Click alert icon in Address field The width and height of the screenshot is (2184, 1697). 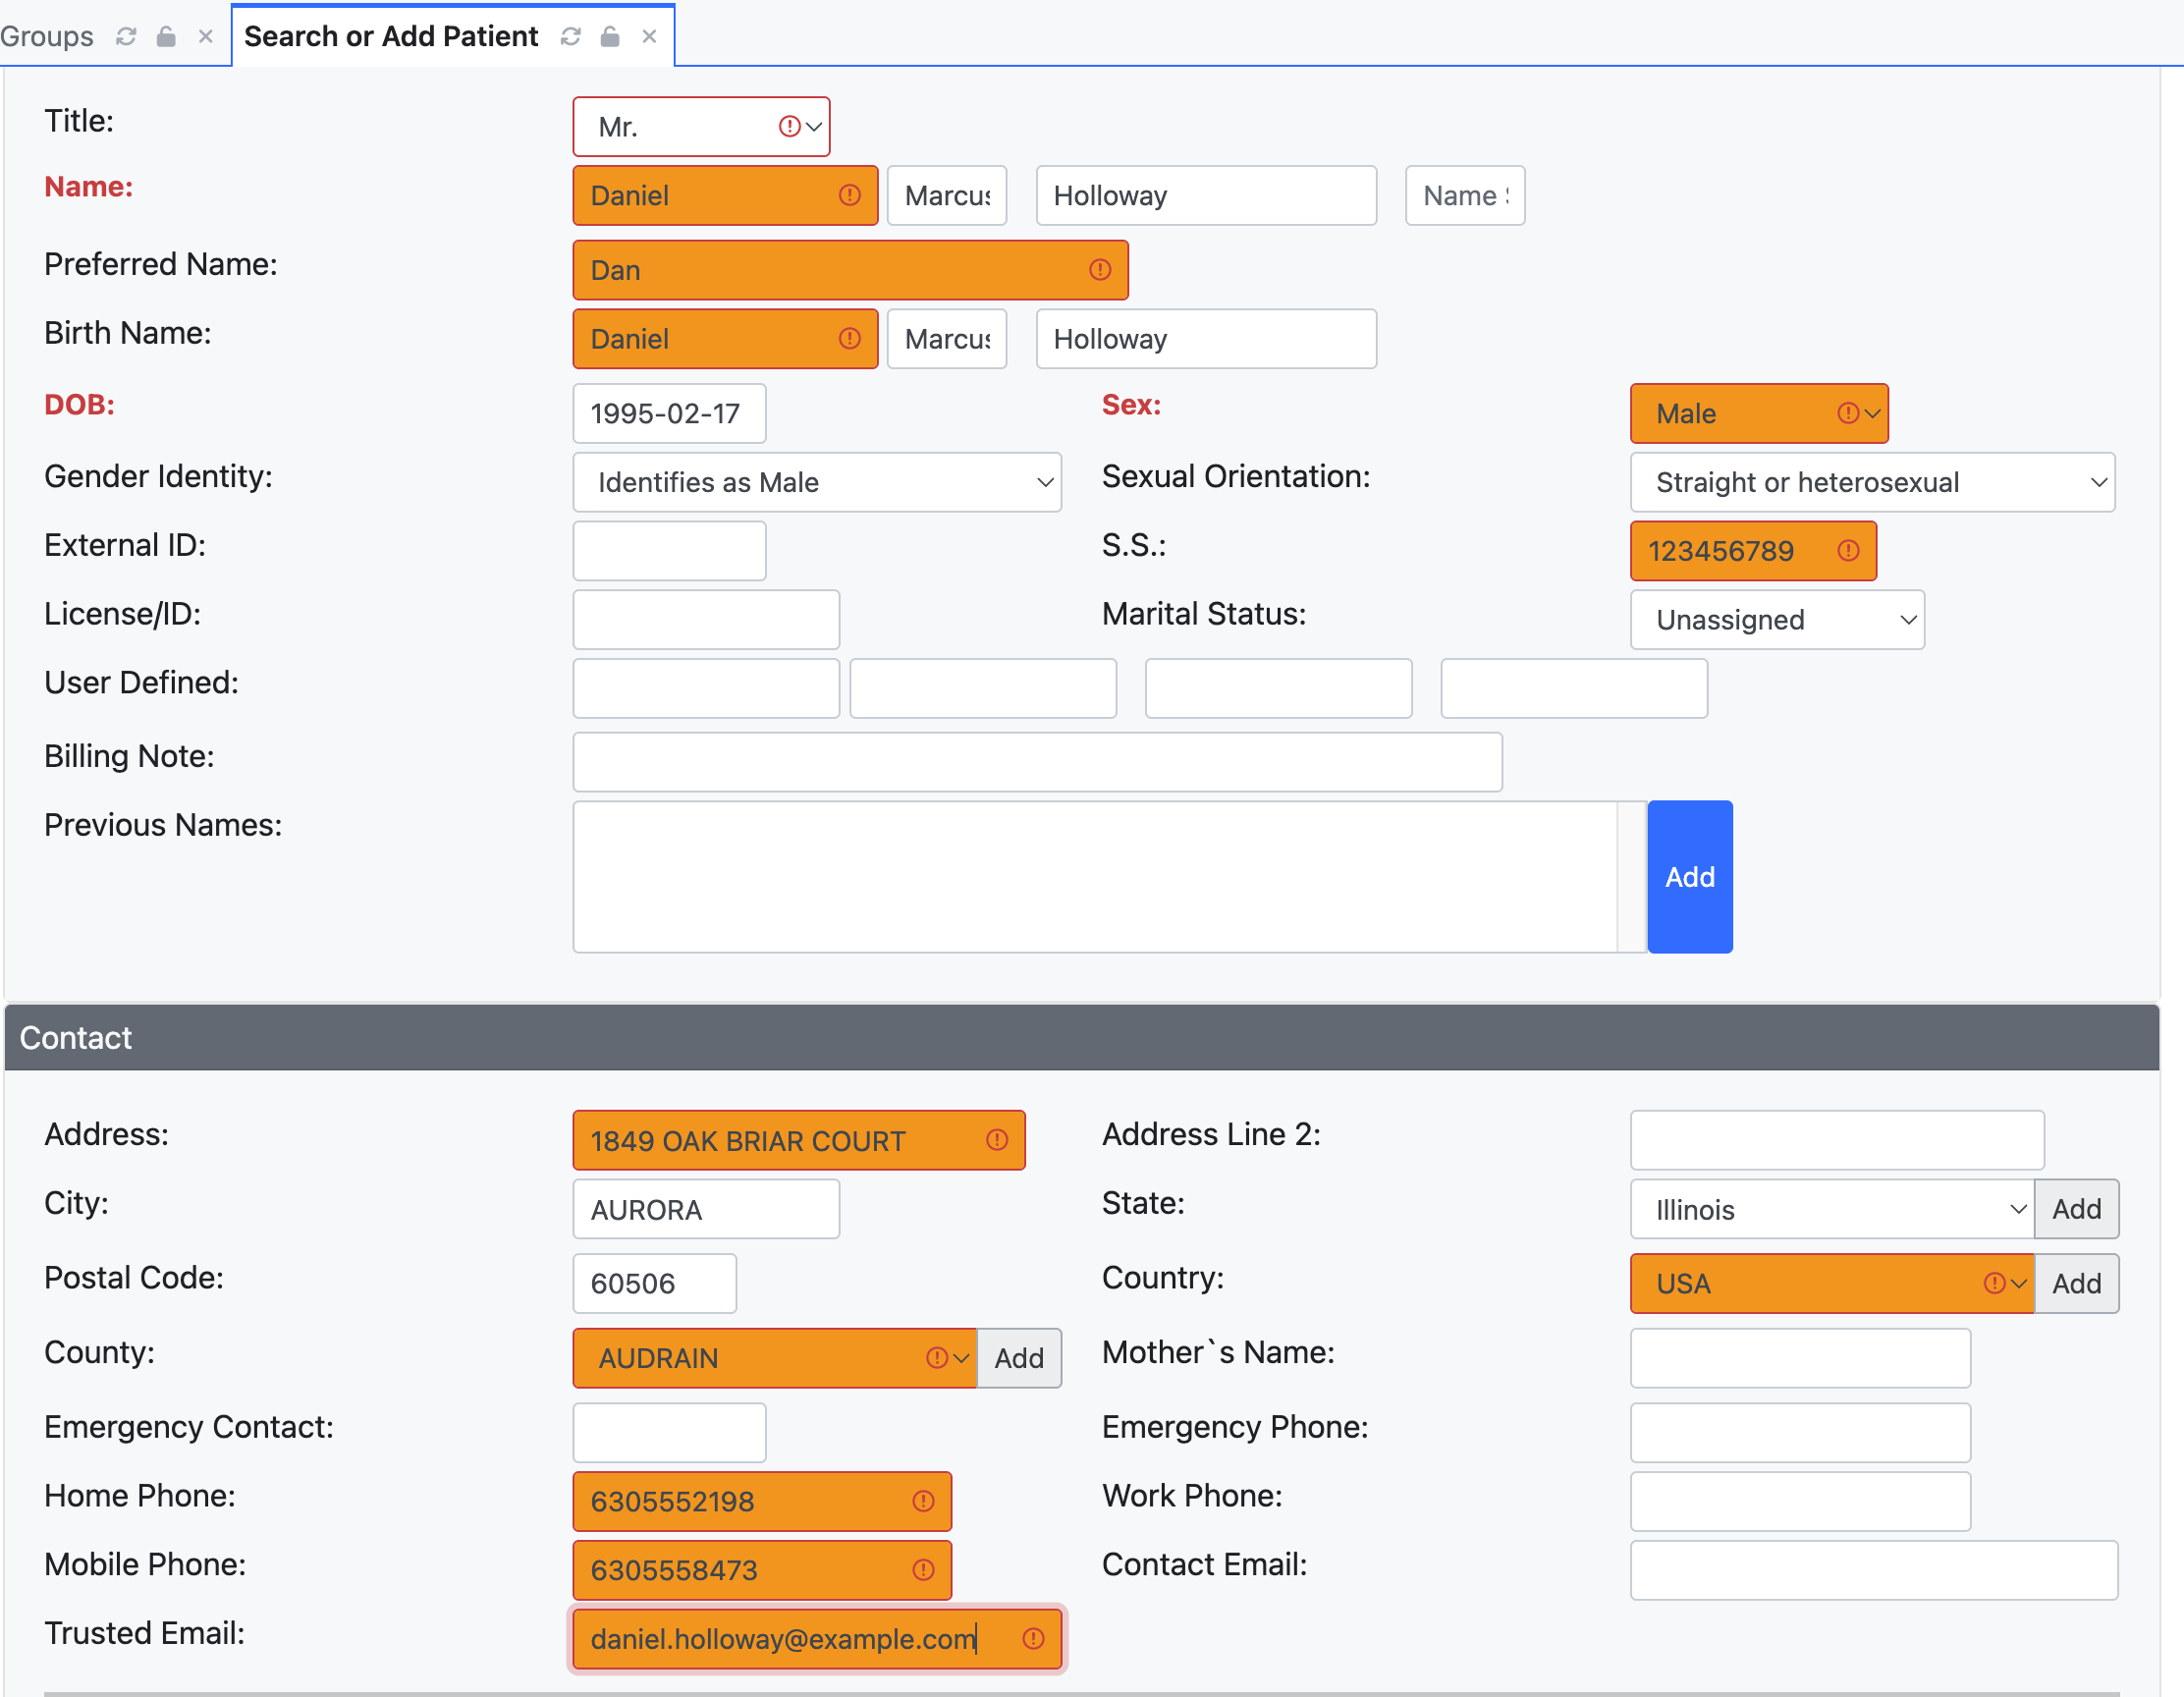click(997, 1140)
